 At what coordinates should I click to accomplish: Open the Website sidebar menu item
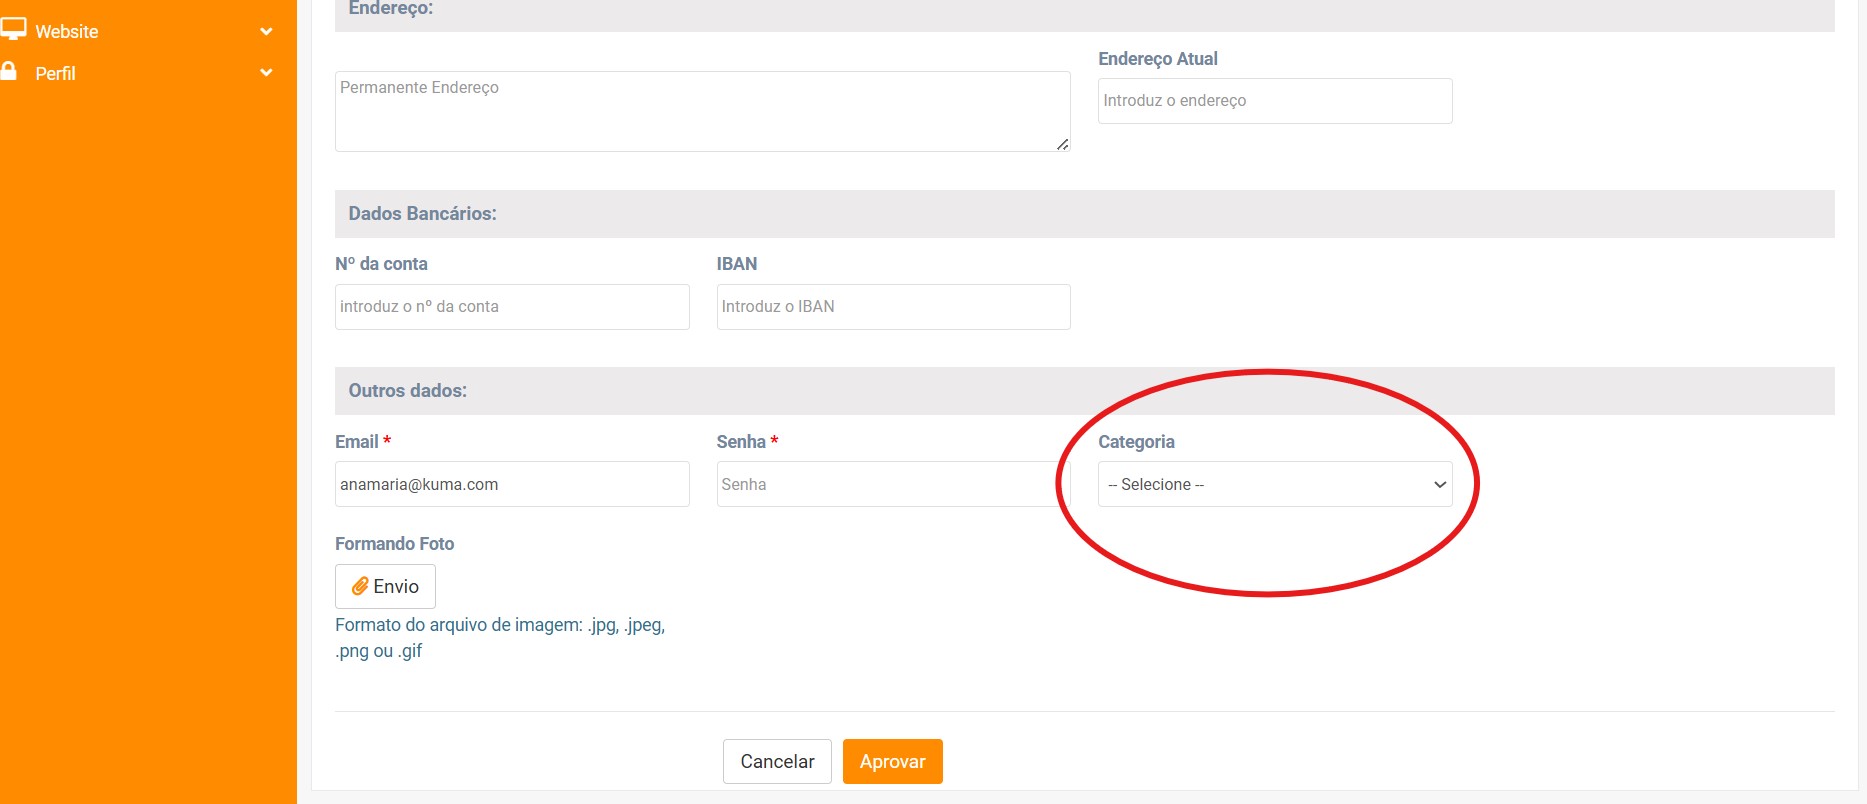click(67, 32)
